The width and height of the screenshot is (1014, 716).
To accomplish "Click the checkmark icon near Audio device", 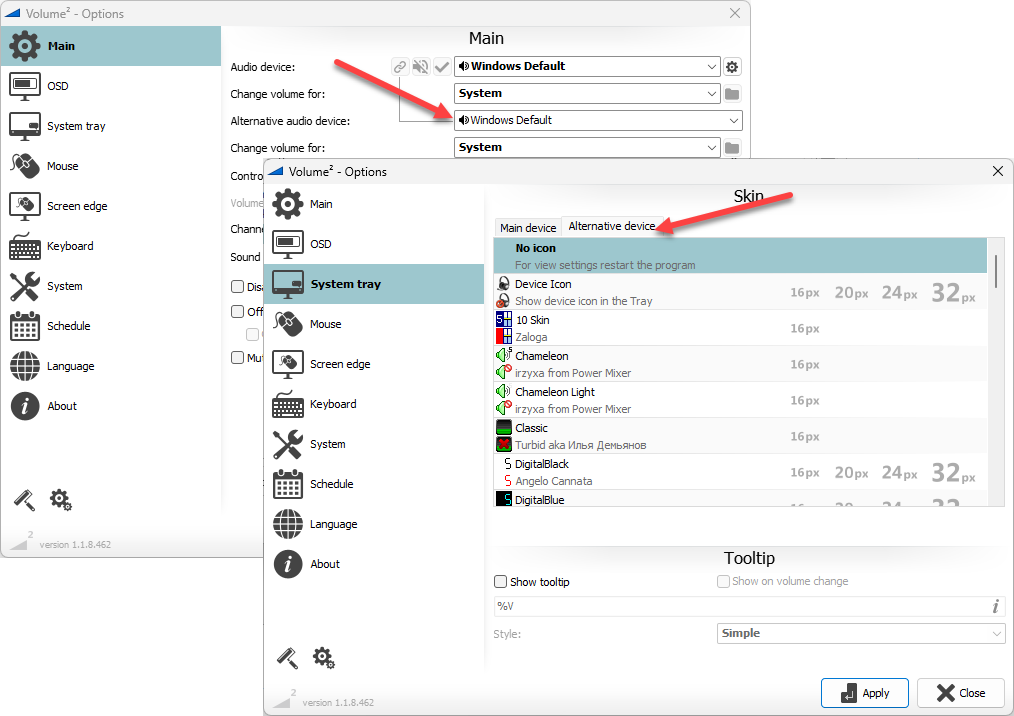I will pos(442,67).
